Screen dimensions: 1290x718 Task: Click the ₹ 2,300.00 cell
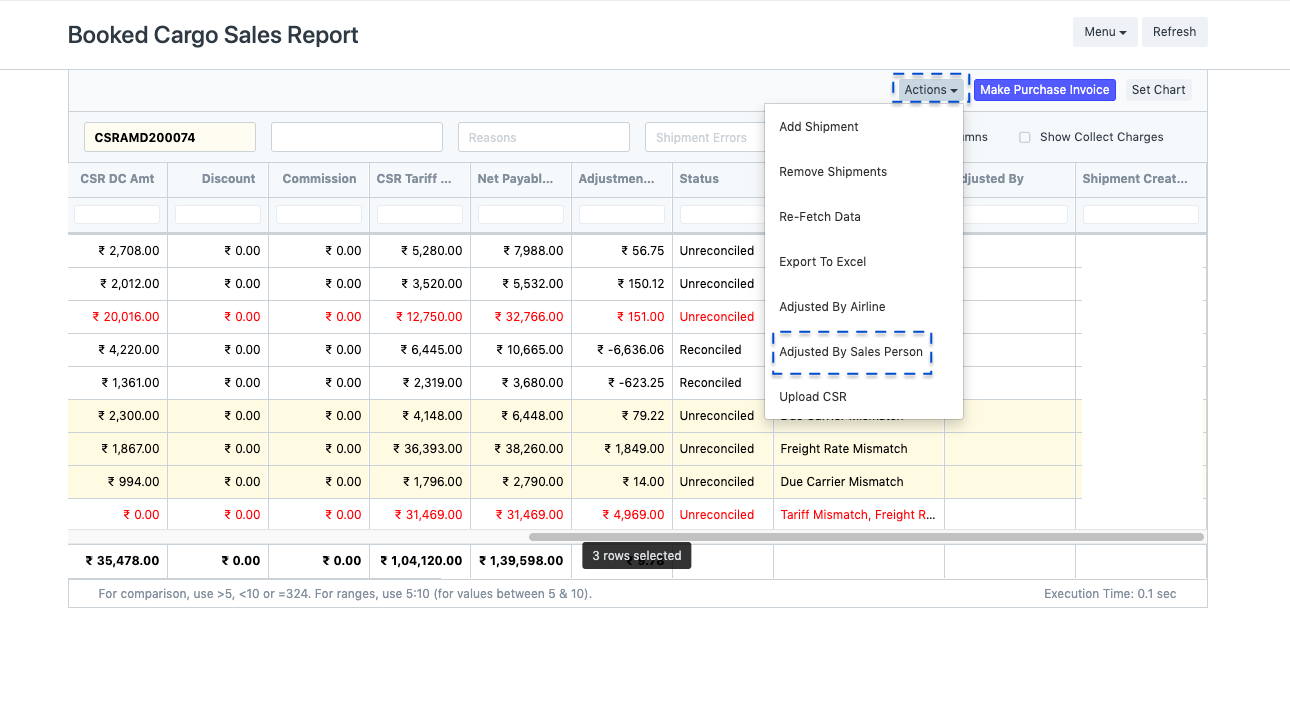tap(118, 416)
